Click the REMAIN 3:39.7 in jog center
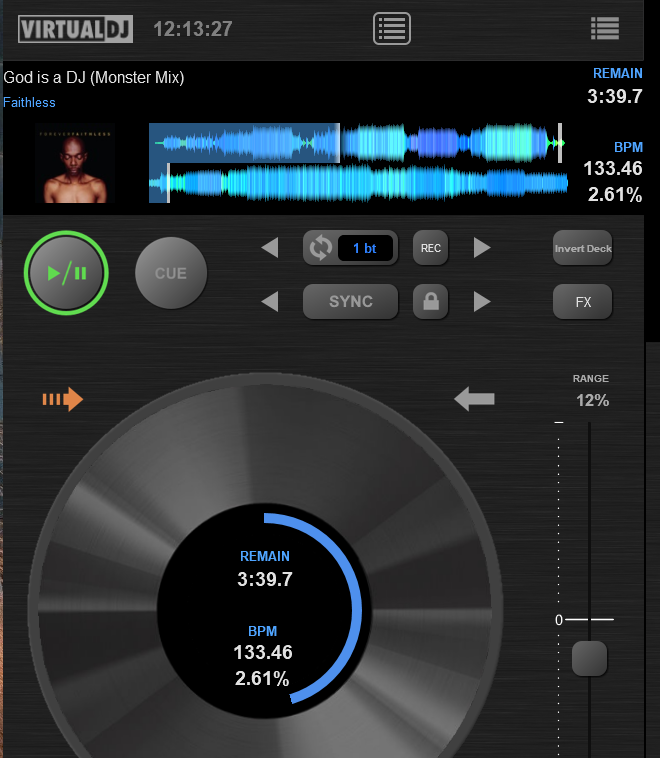Screen dimensions: 660x758 (264, 569)
